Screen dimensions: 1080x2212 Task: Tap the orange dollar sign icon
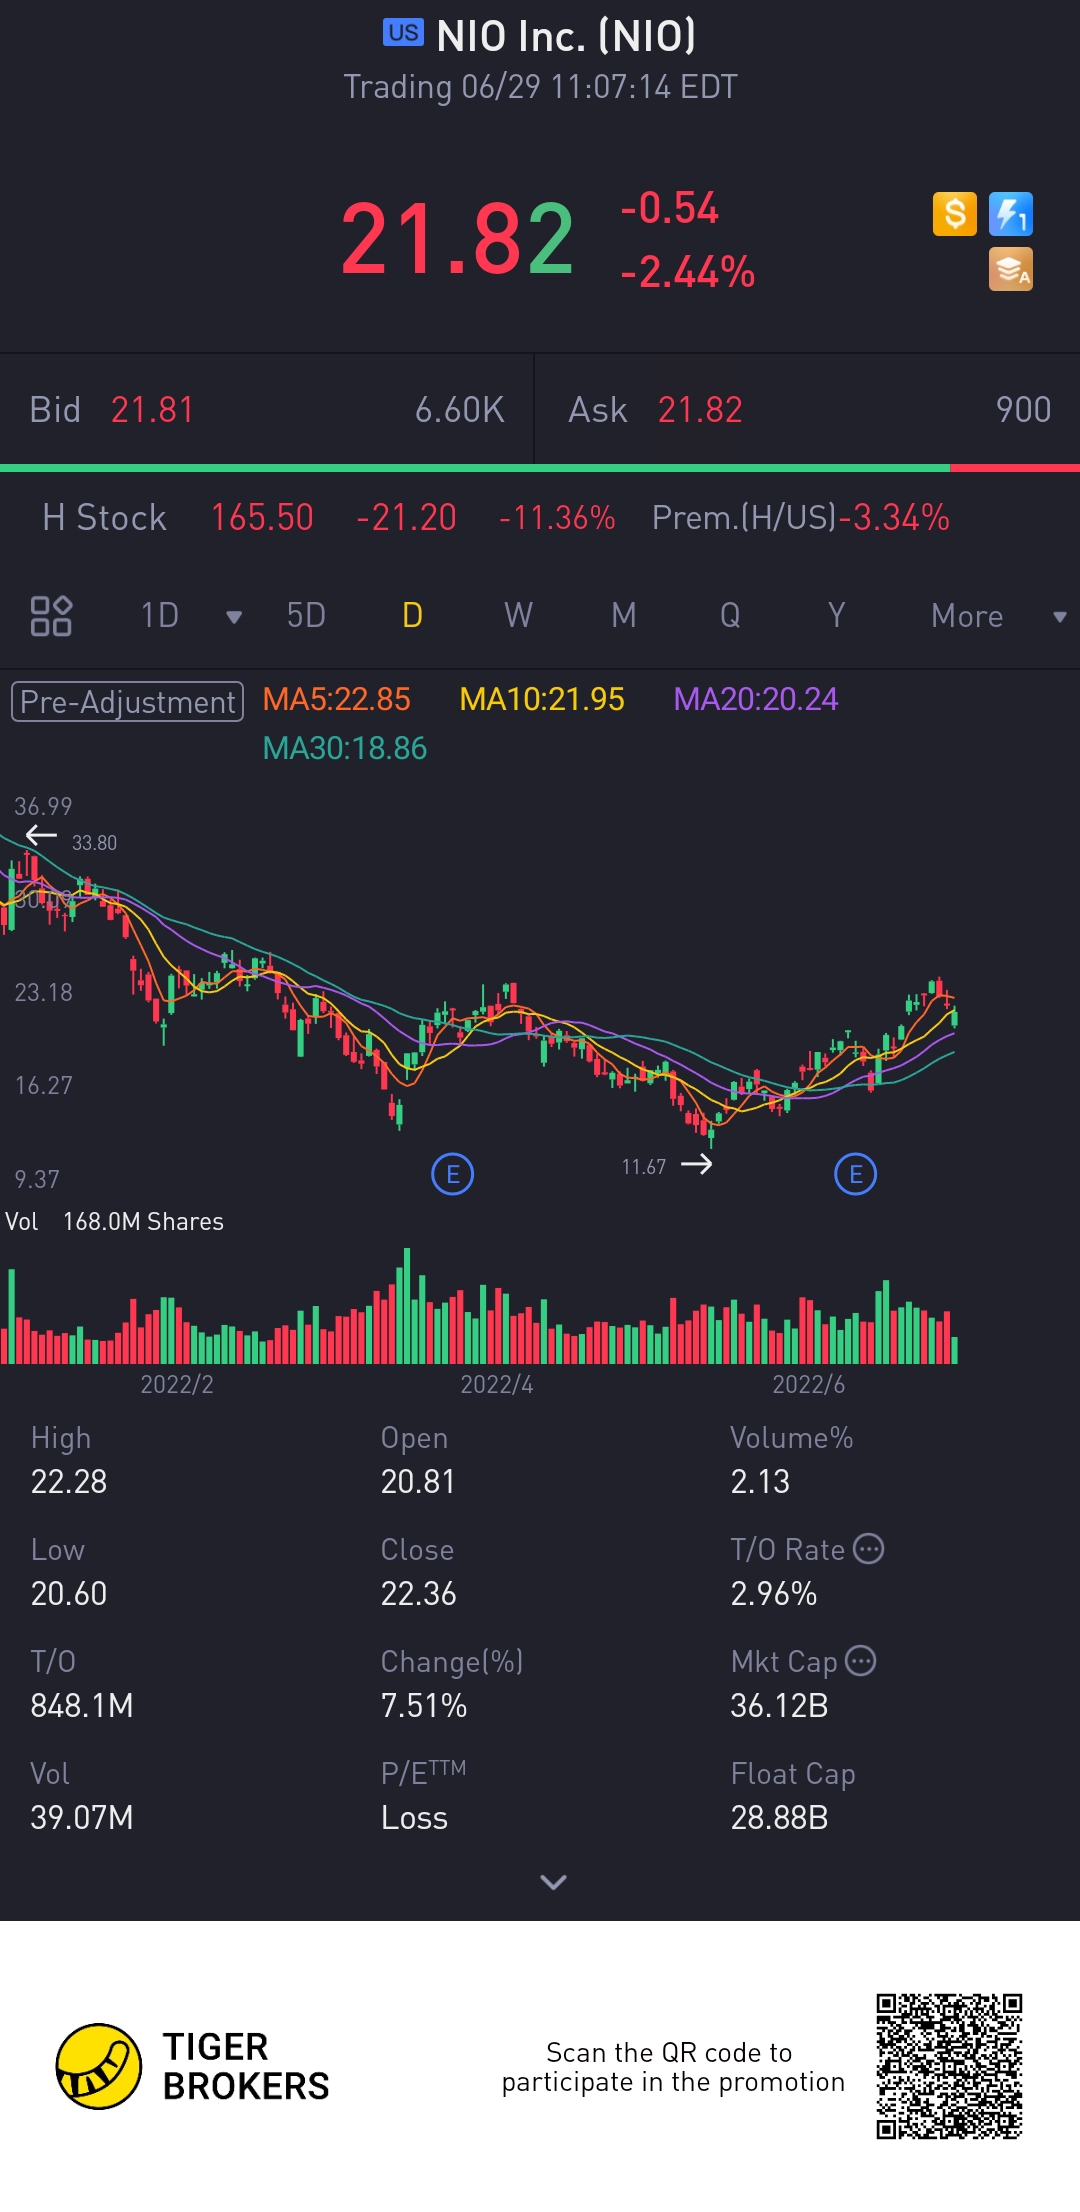955,214
